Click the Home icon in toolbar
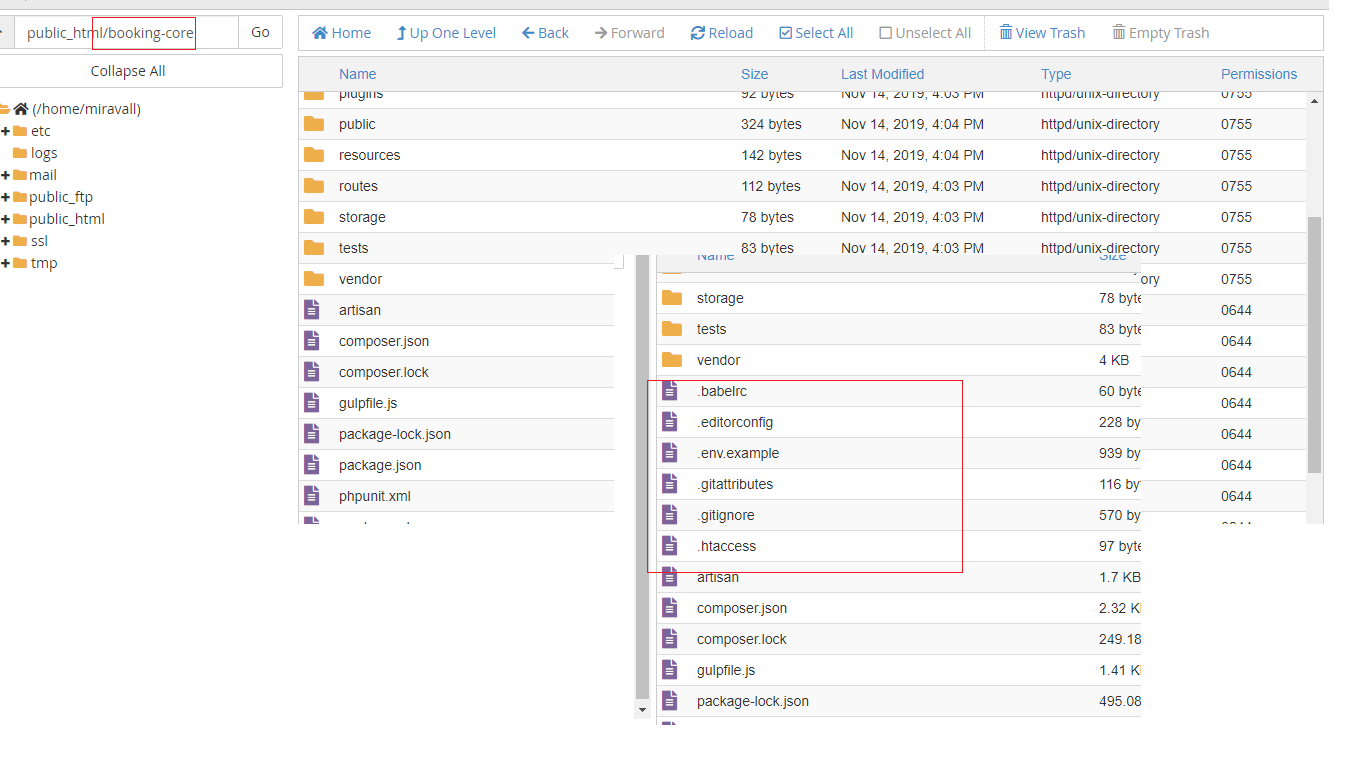The height and width of the screenshot is (761, 1366). 320,33
